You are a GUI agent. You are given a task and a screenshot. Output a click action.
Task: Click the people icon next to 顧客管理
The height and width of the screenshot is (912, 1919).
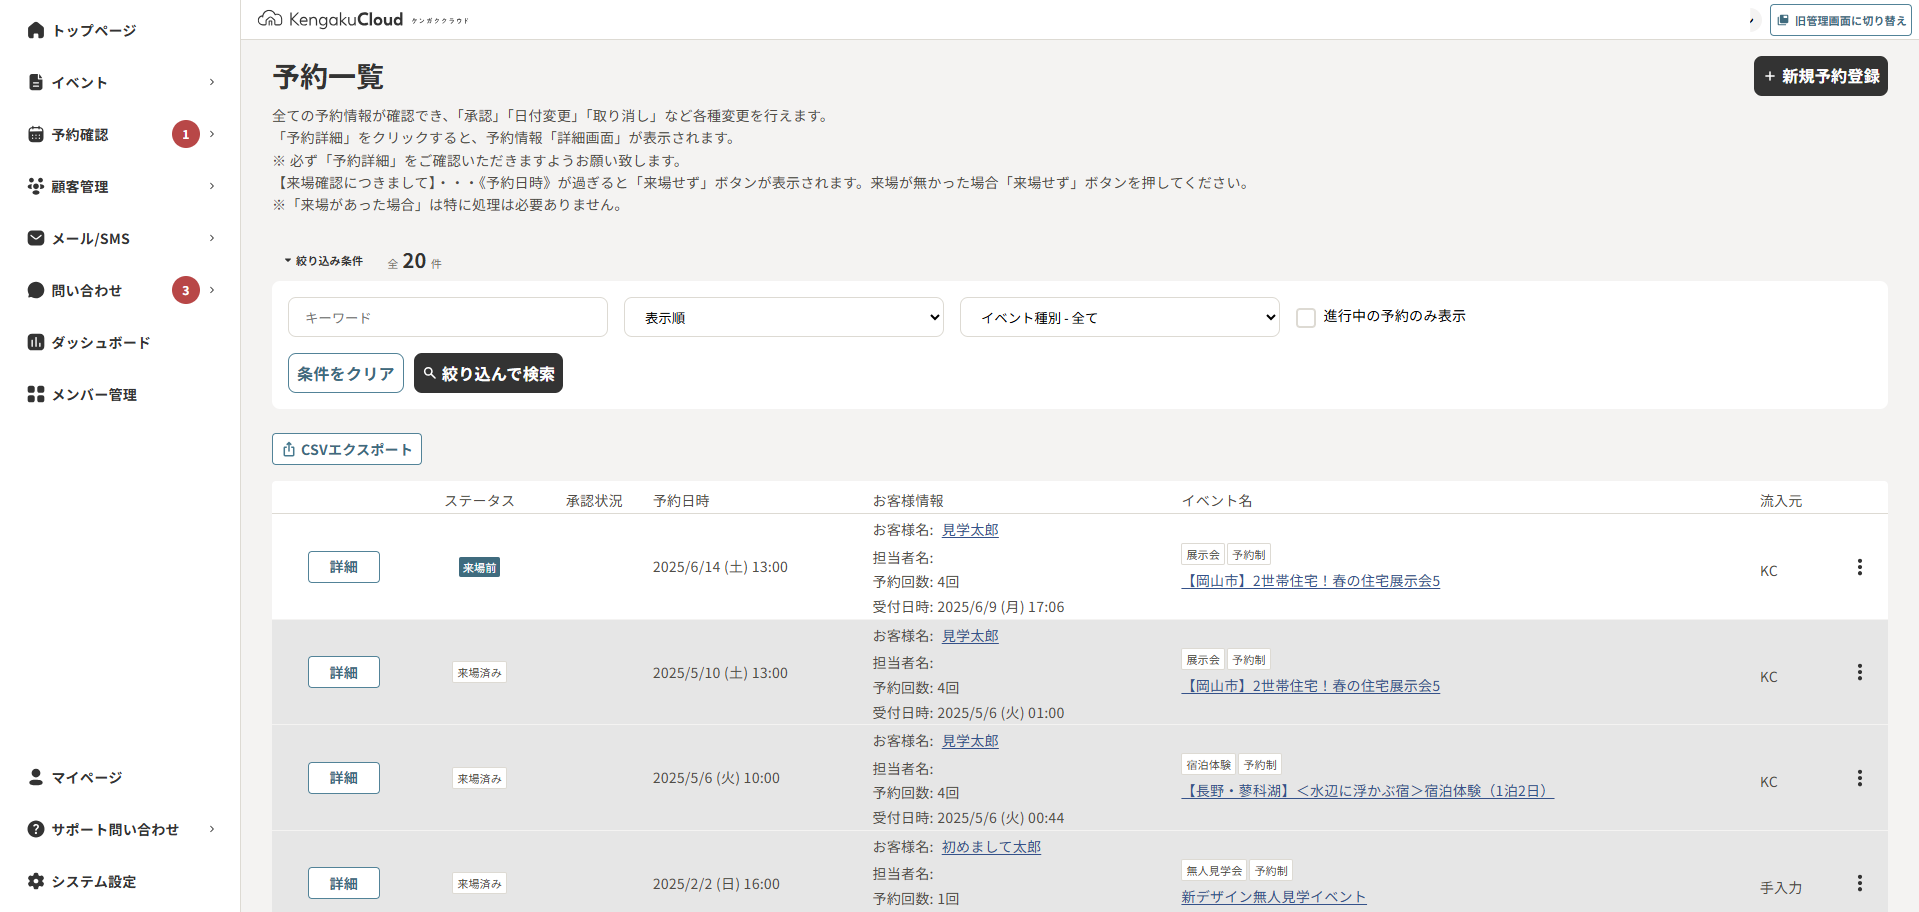36,186
